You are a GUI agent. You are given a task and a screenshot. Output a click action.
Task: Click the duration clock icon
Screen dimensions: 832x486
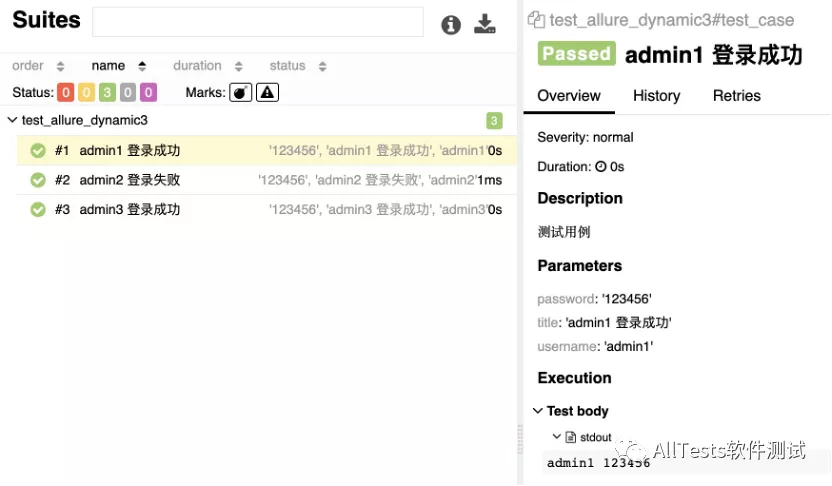[x=601, y=167]
